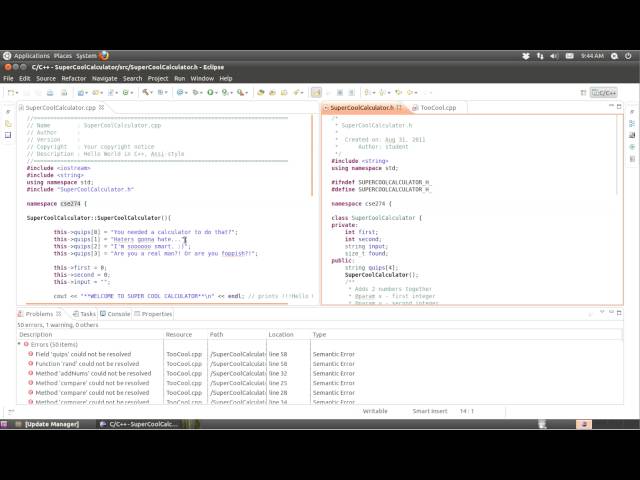Open the Applications menu in top panel
The image size is (640, 480).
tap(31, 56)
